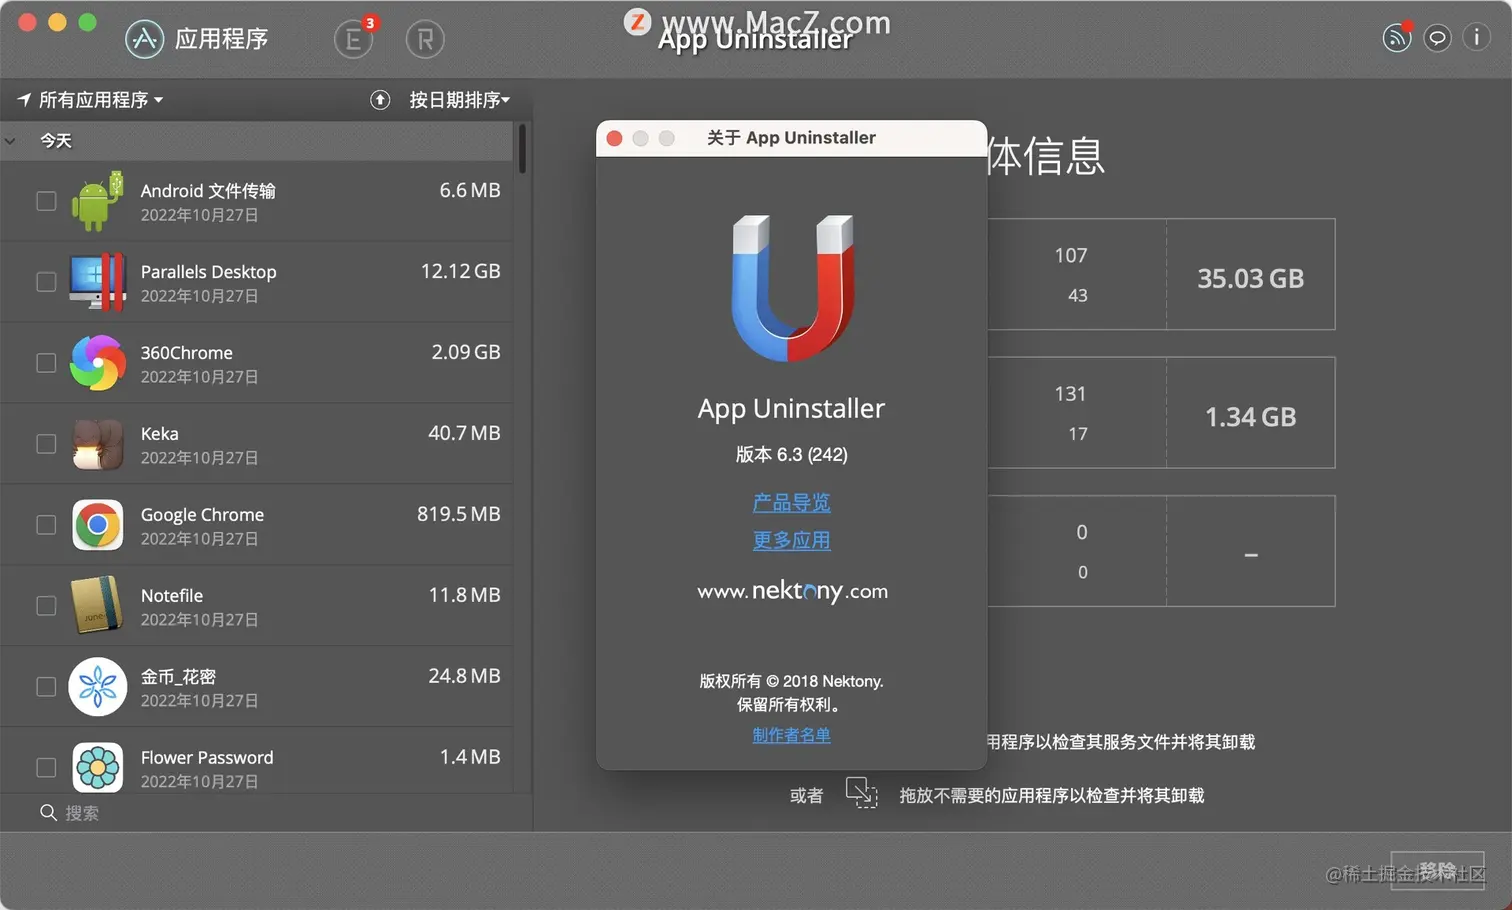Viewport: 1512px width, 910px height.
Task: Click the Google Chrome 819.5 MB size
Action: pos(459,514)
